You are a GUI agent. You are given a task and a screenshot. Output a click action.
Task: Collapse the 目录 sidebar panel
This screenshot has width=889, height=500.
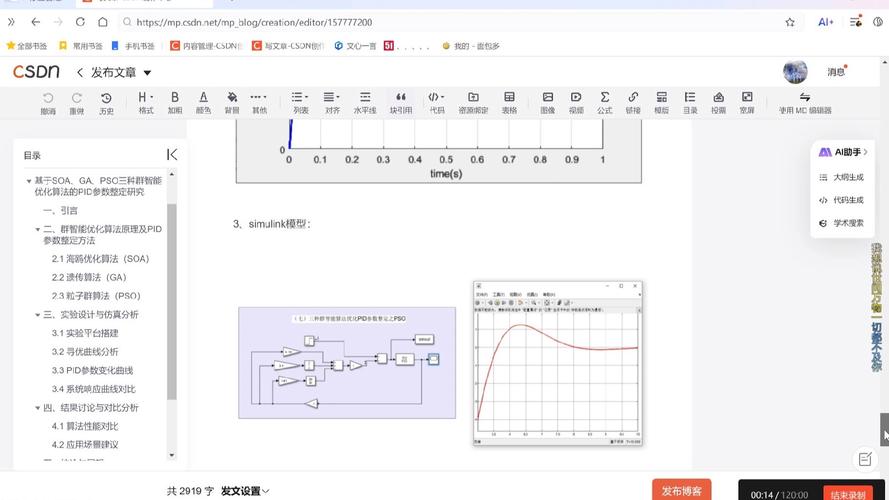click(172, 154)
